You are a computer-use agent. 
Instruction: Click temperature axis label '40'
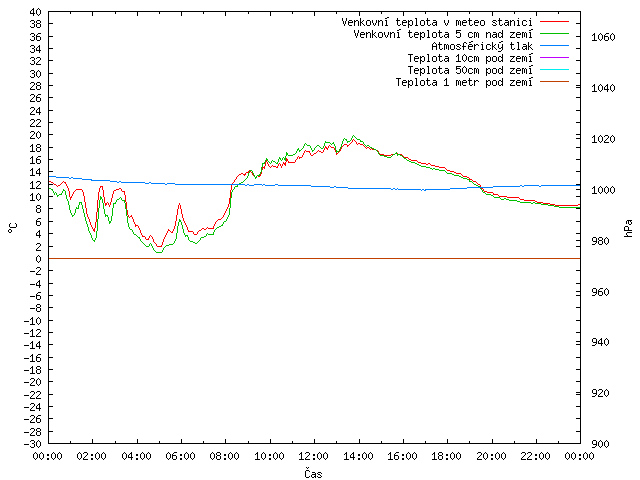pyautogui.click(x=36, y=12)
